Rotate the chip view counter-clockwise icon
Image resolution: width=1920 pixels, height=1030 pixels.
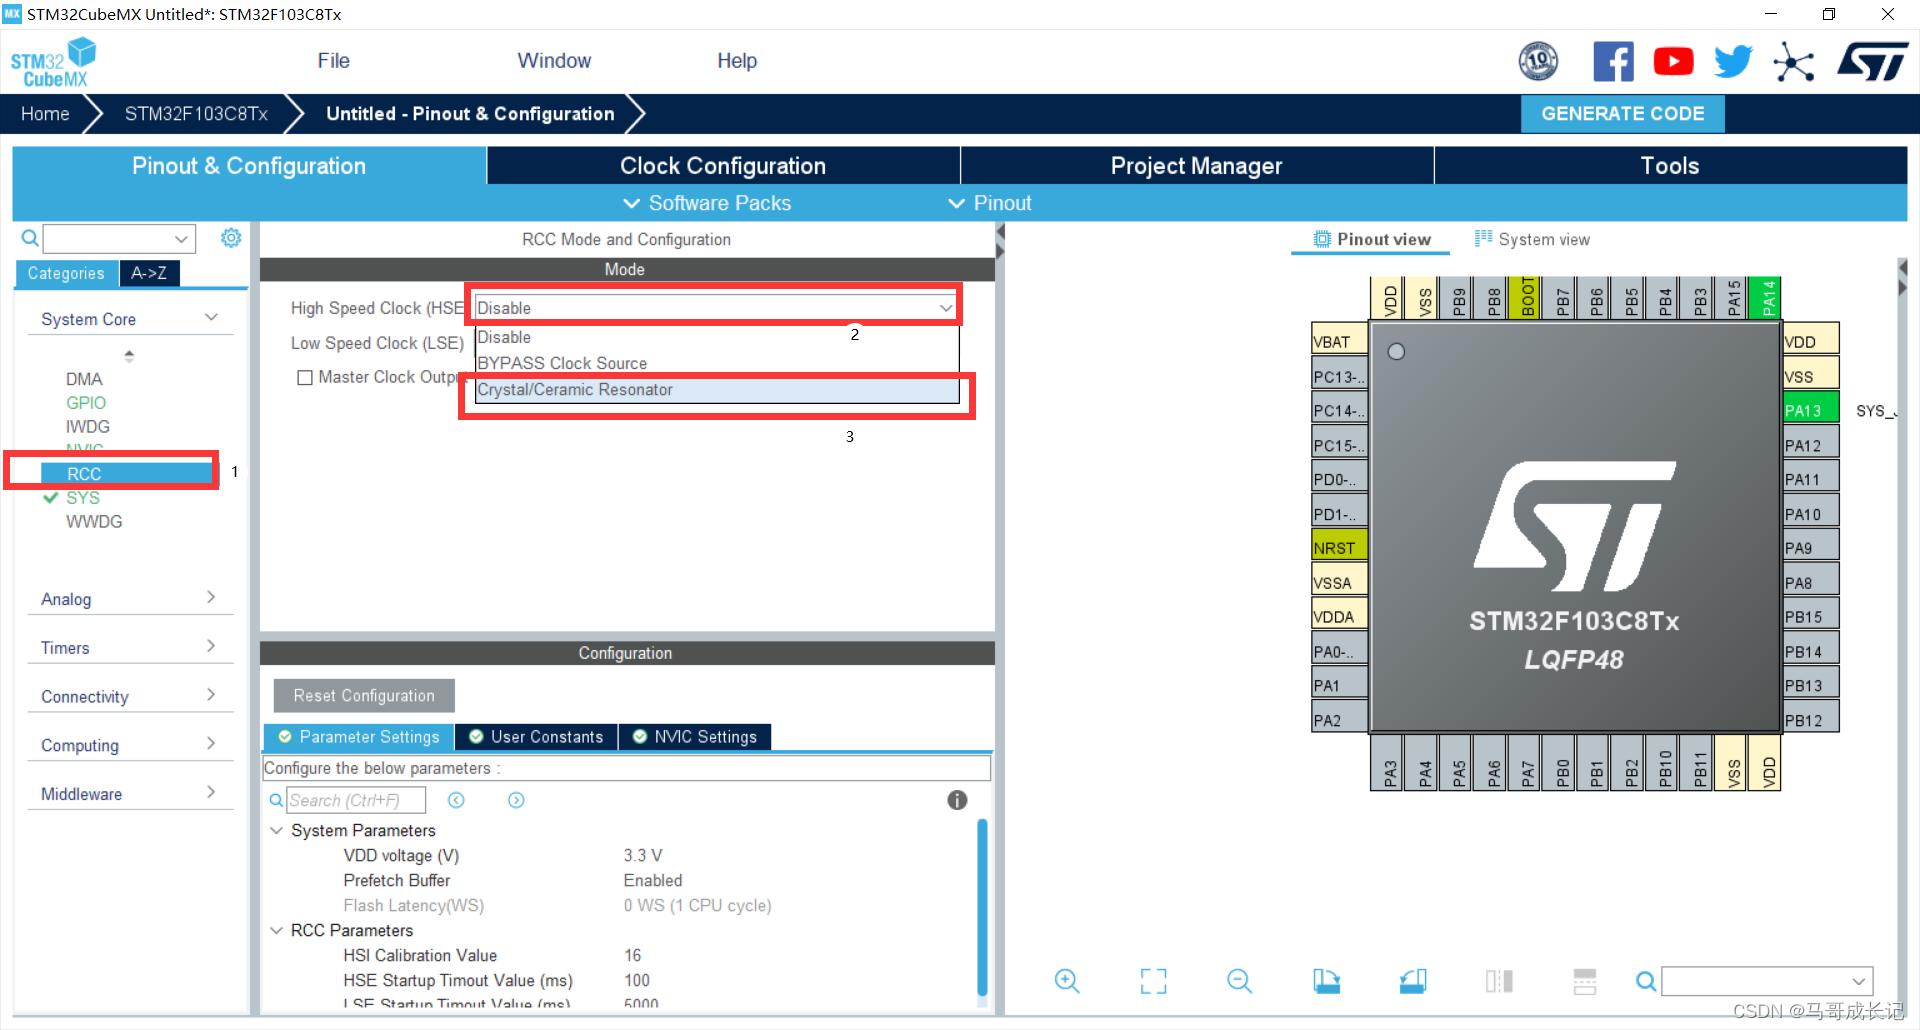coord(1413,981)
